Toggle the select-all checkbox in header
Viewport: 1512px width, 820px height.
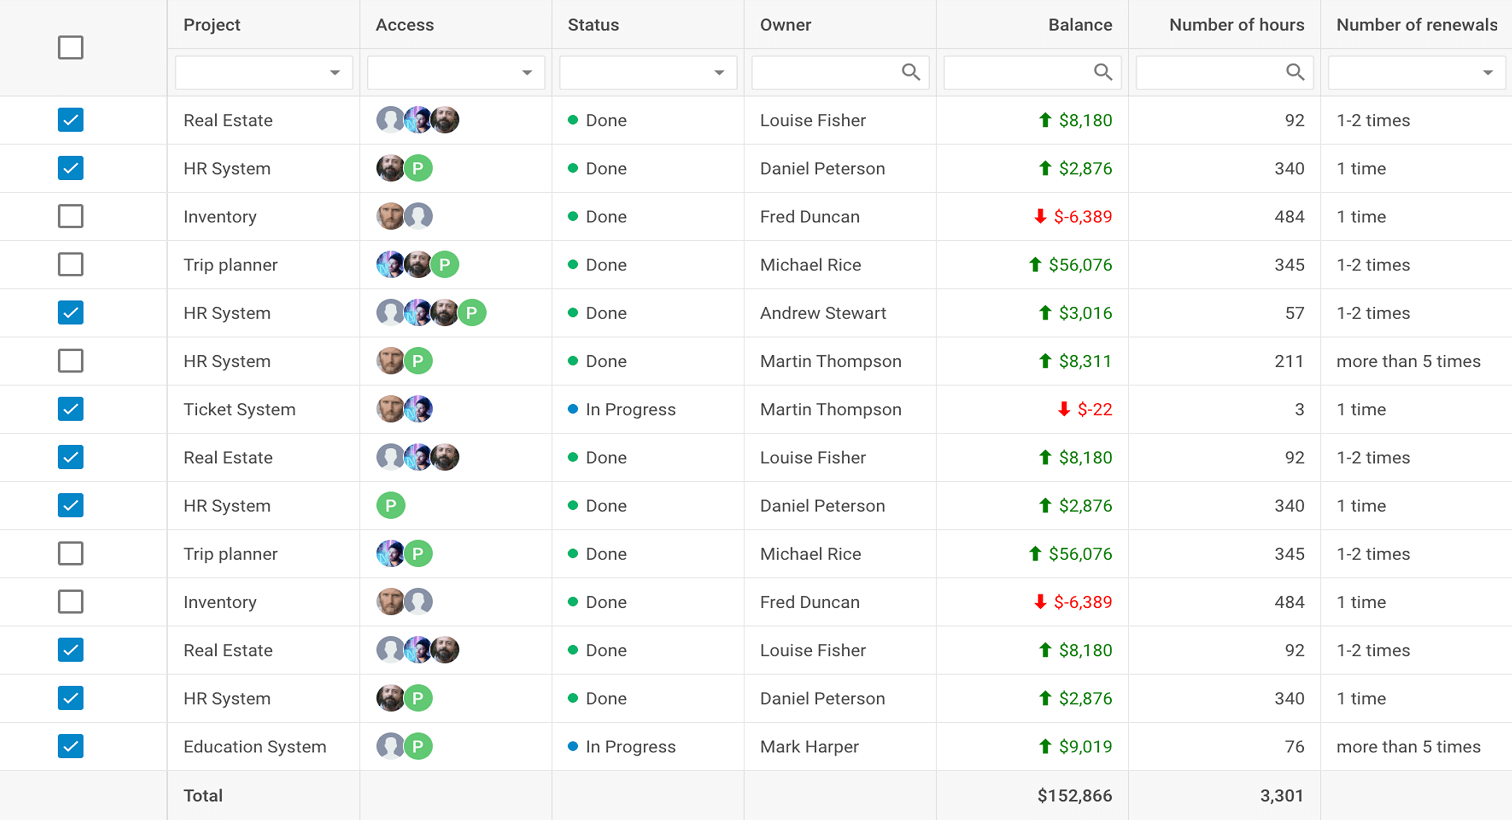(x=70, y=48)
